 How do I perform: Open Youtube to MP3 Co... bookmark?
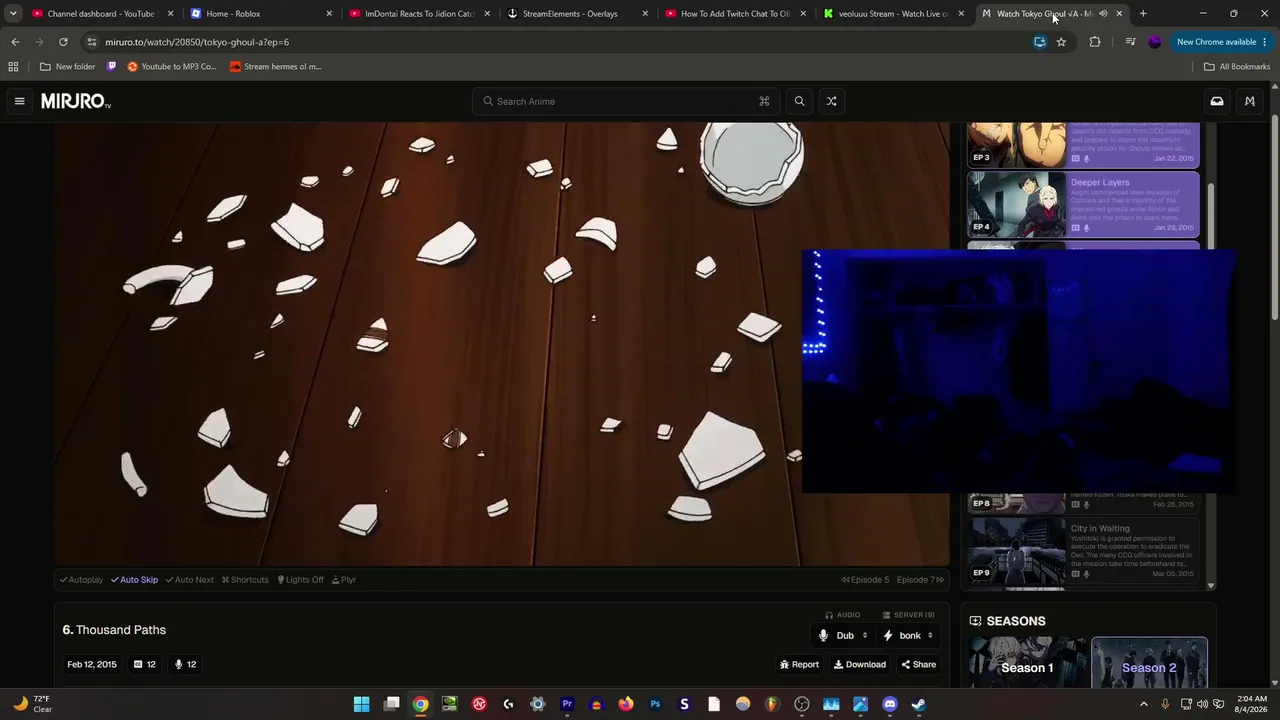point(172,67)
